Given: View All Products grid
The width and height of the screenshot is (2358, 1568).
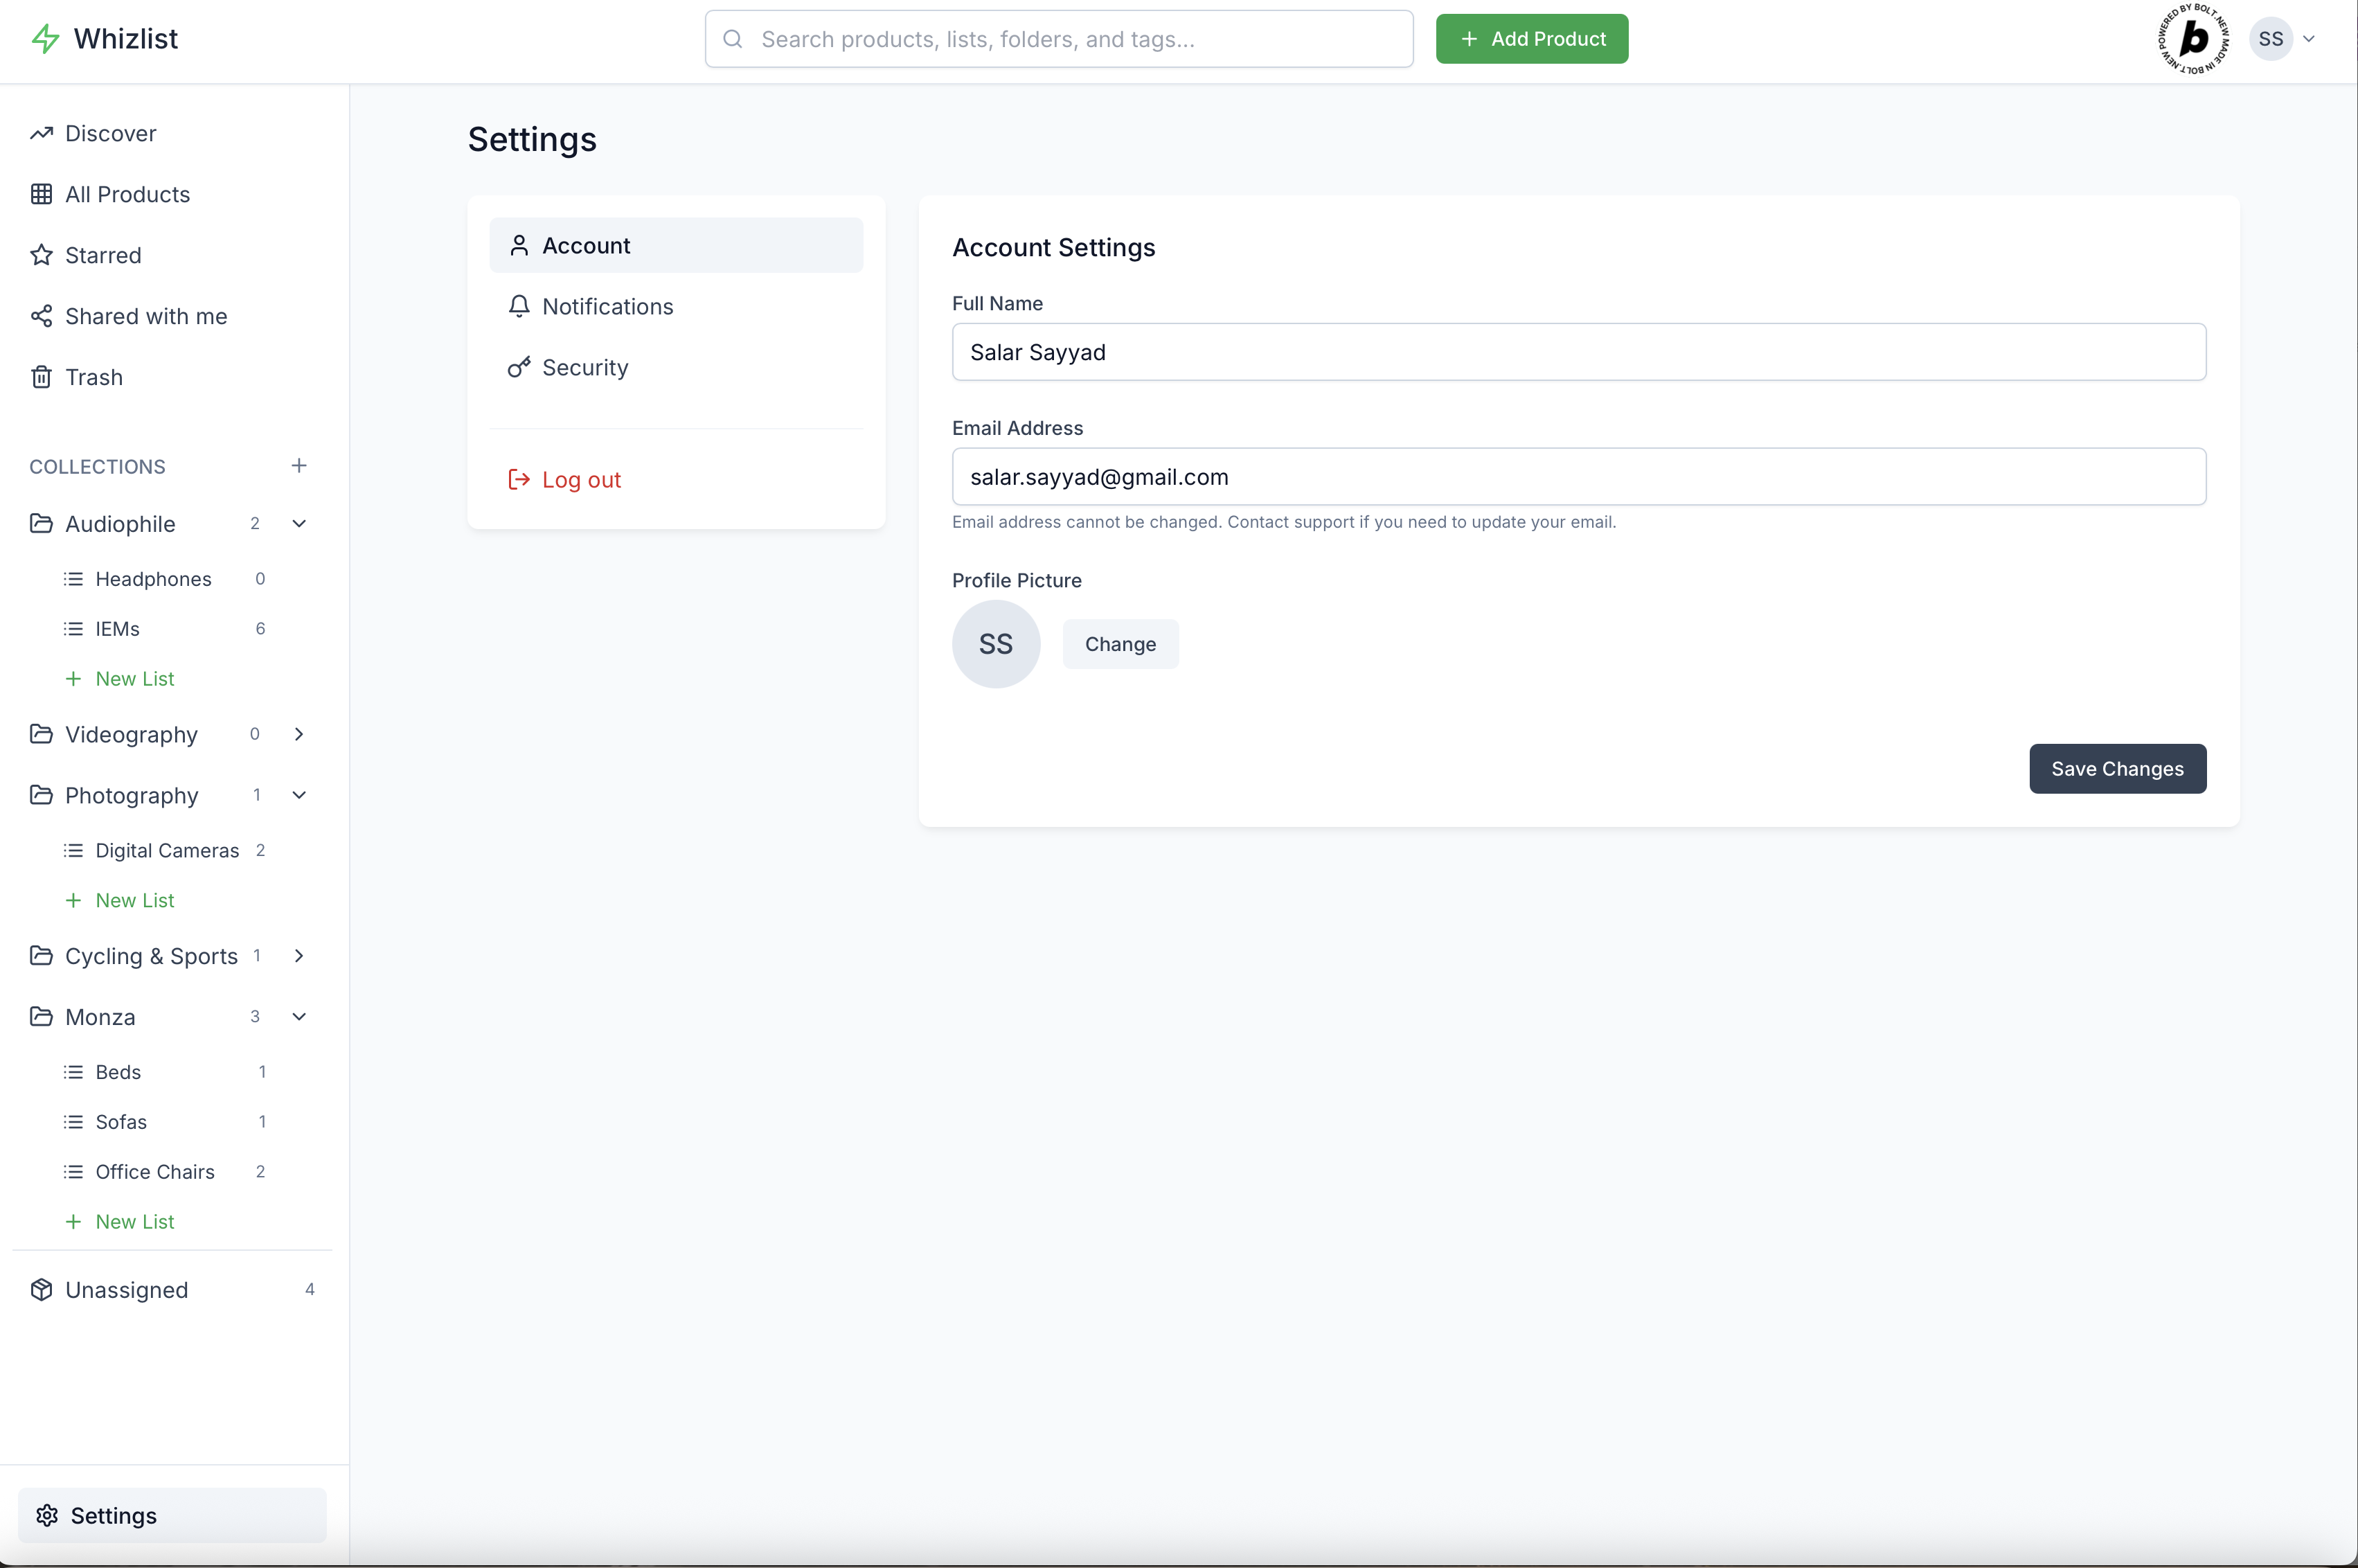Looking at the screenshot, I should coord(127,194).
